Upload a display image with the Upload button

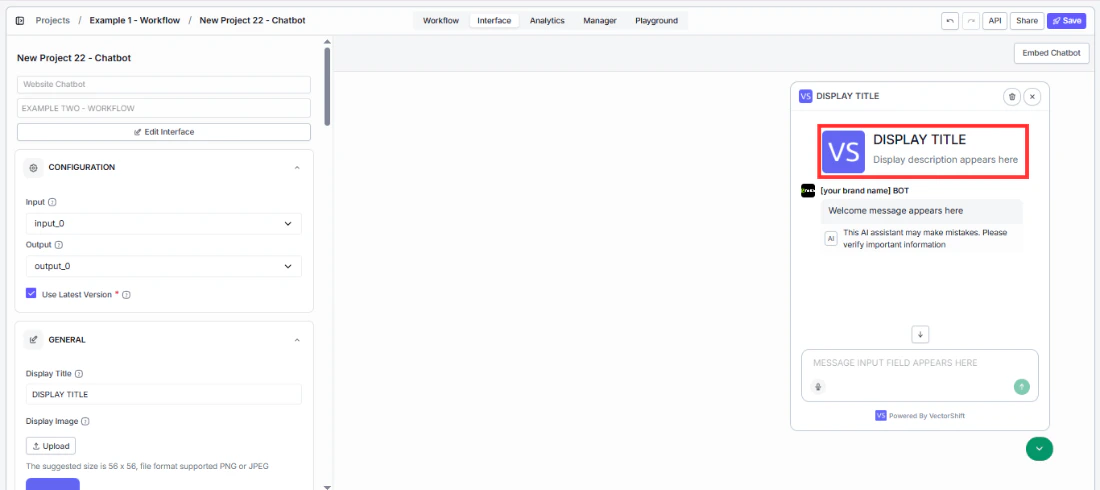point(51,446)
